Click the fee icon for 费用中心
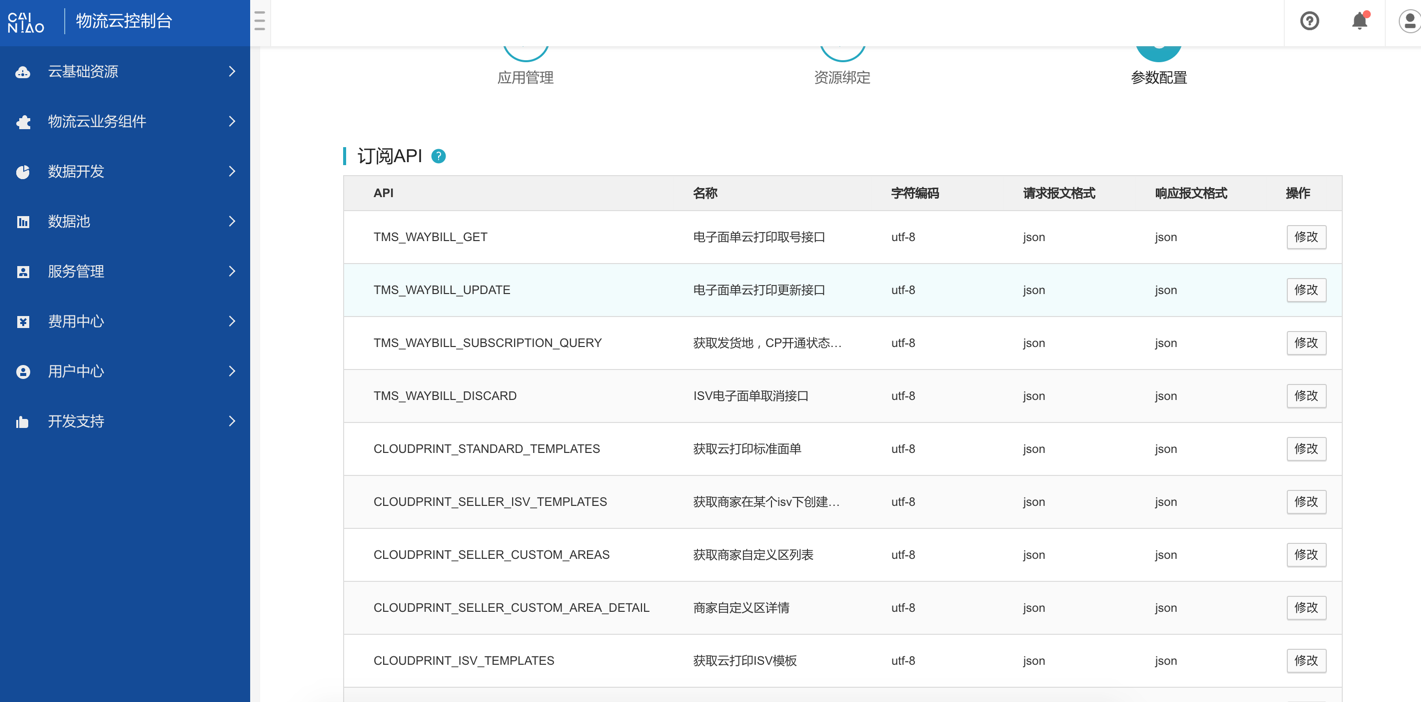 click(x=23, y=322)
